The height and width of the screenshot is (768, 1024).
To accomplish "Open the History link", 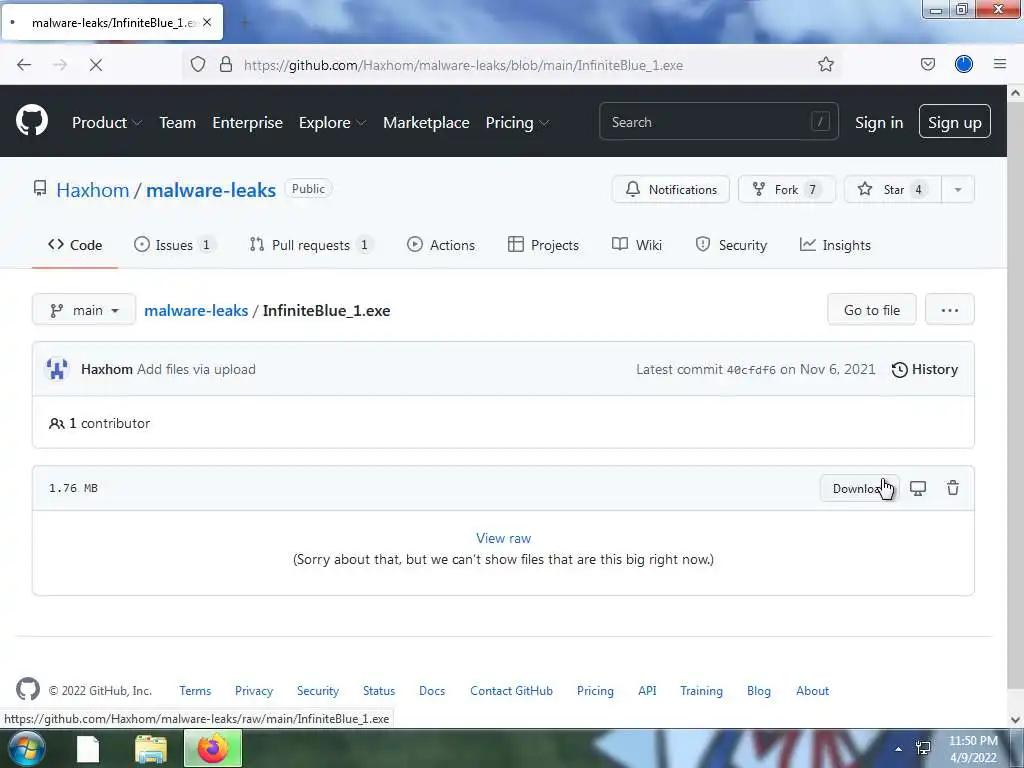I will (x=925, y=369).
